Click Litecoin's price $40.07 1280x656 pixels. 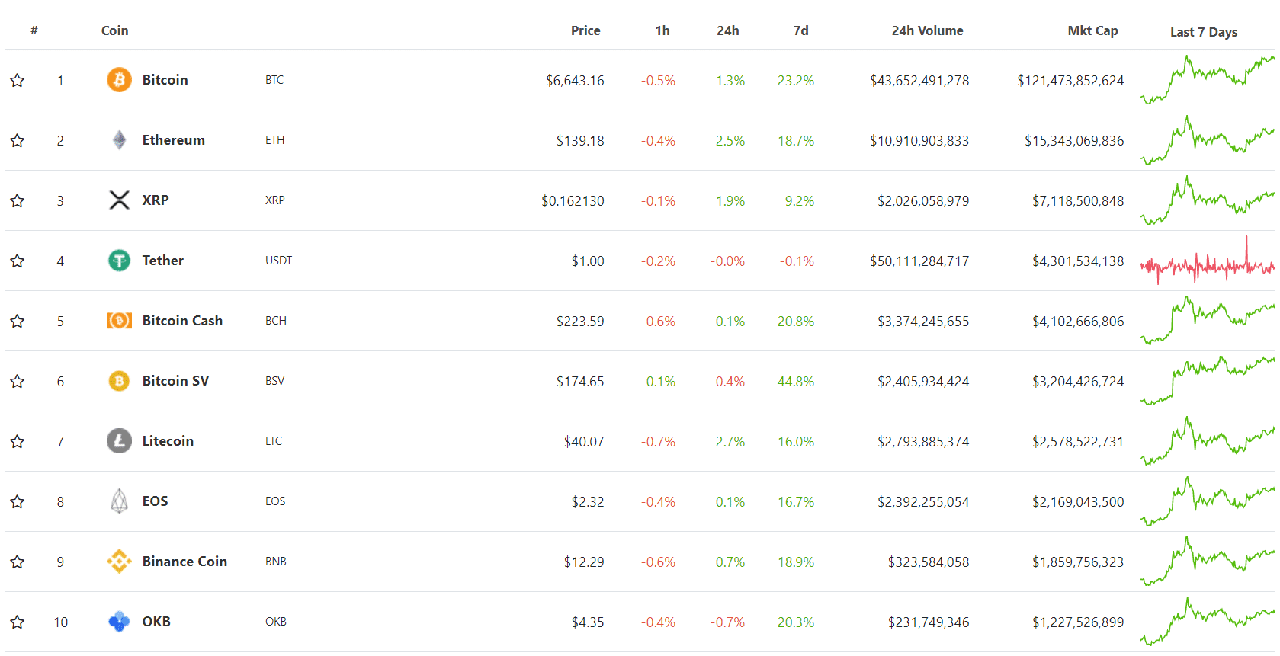click(x=584, y=441)
